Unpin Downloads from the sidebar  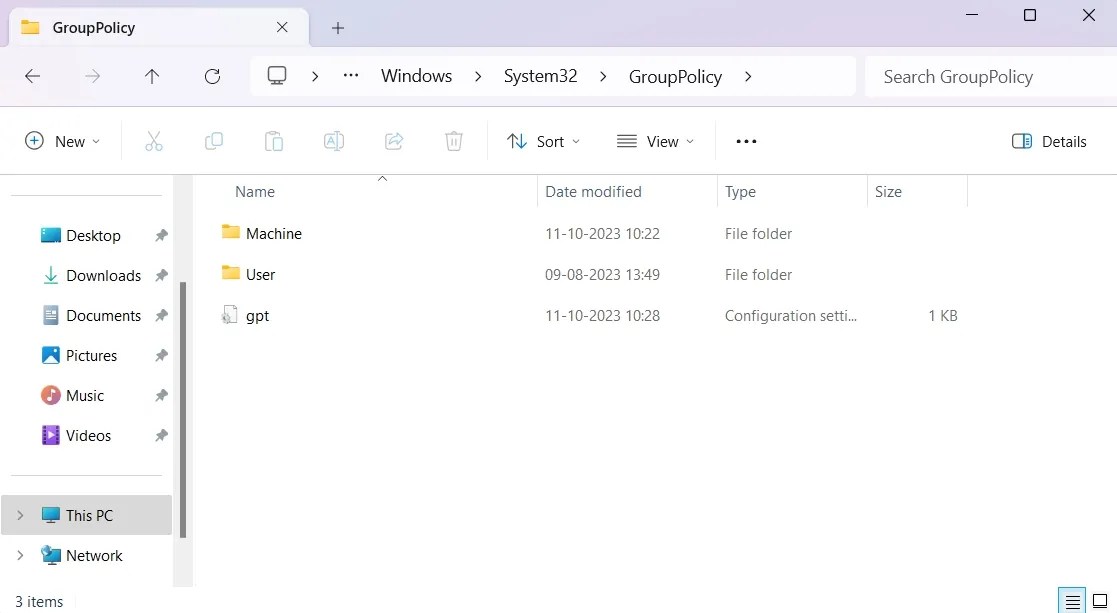click(161, 275)
